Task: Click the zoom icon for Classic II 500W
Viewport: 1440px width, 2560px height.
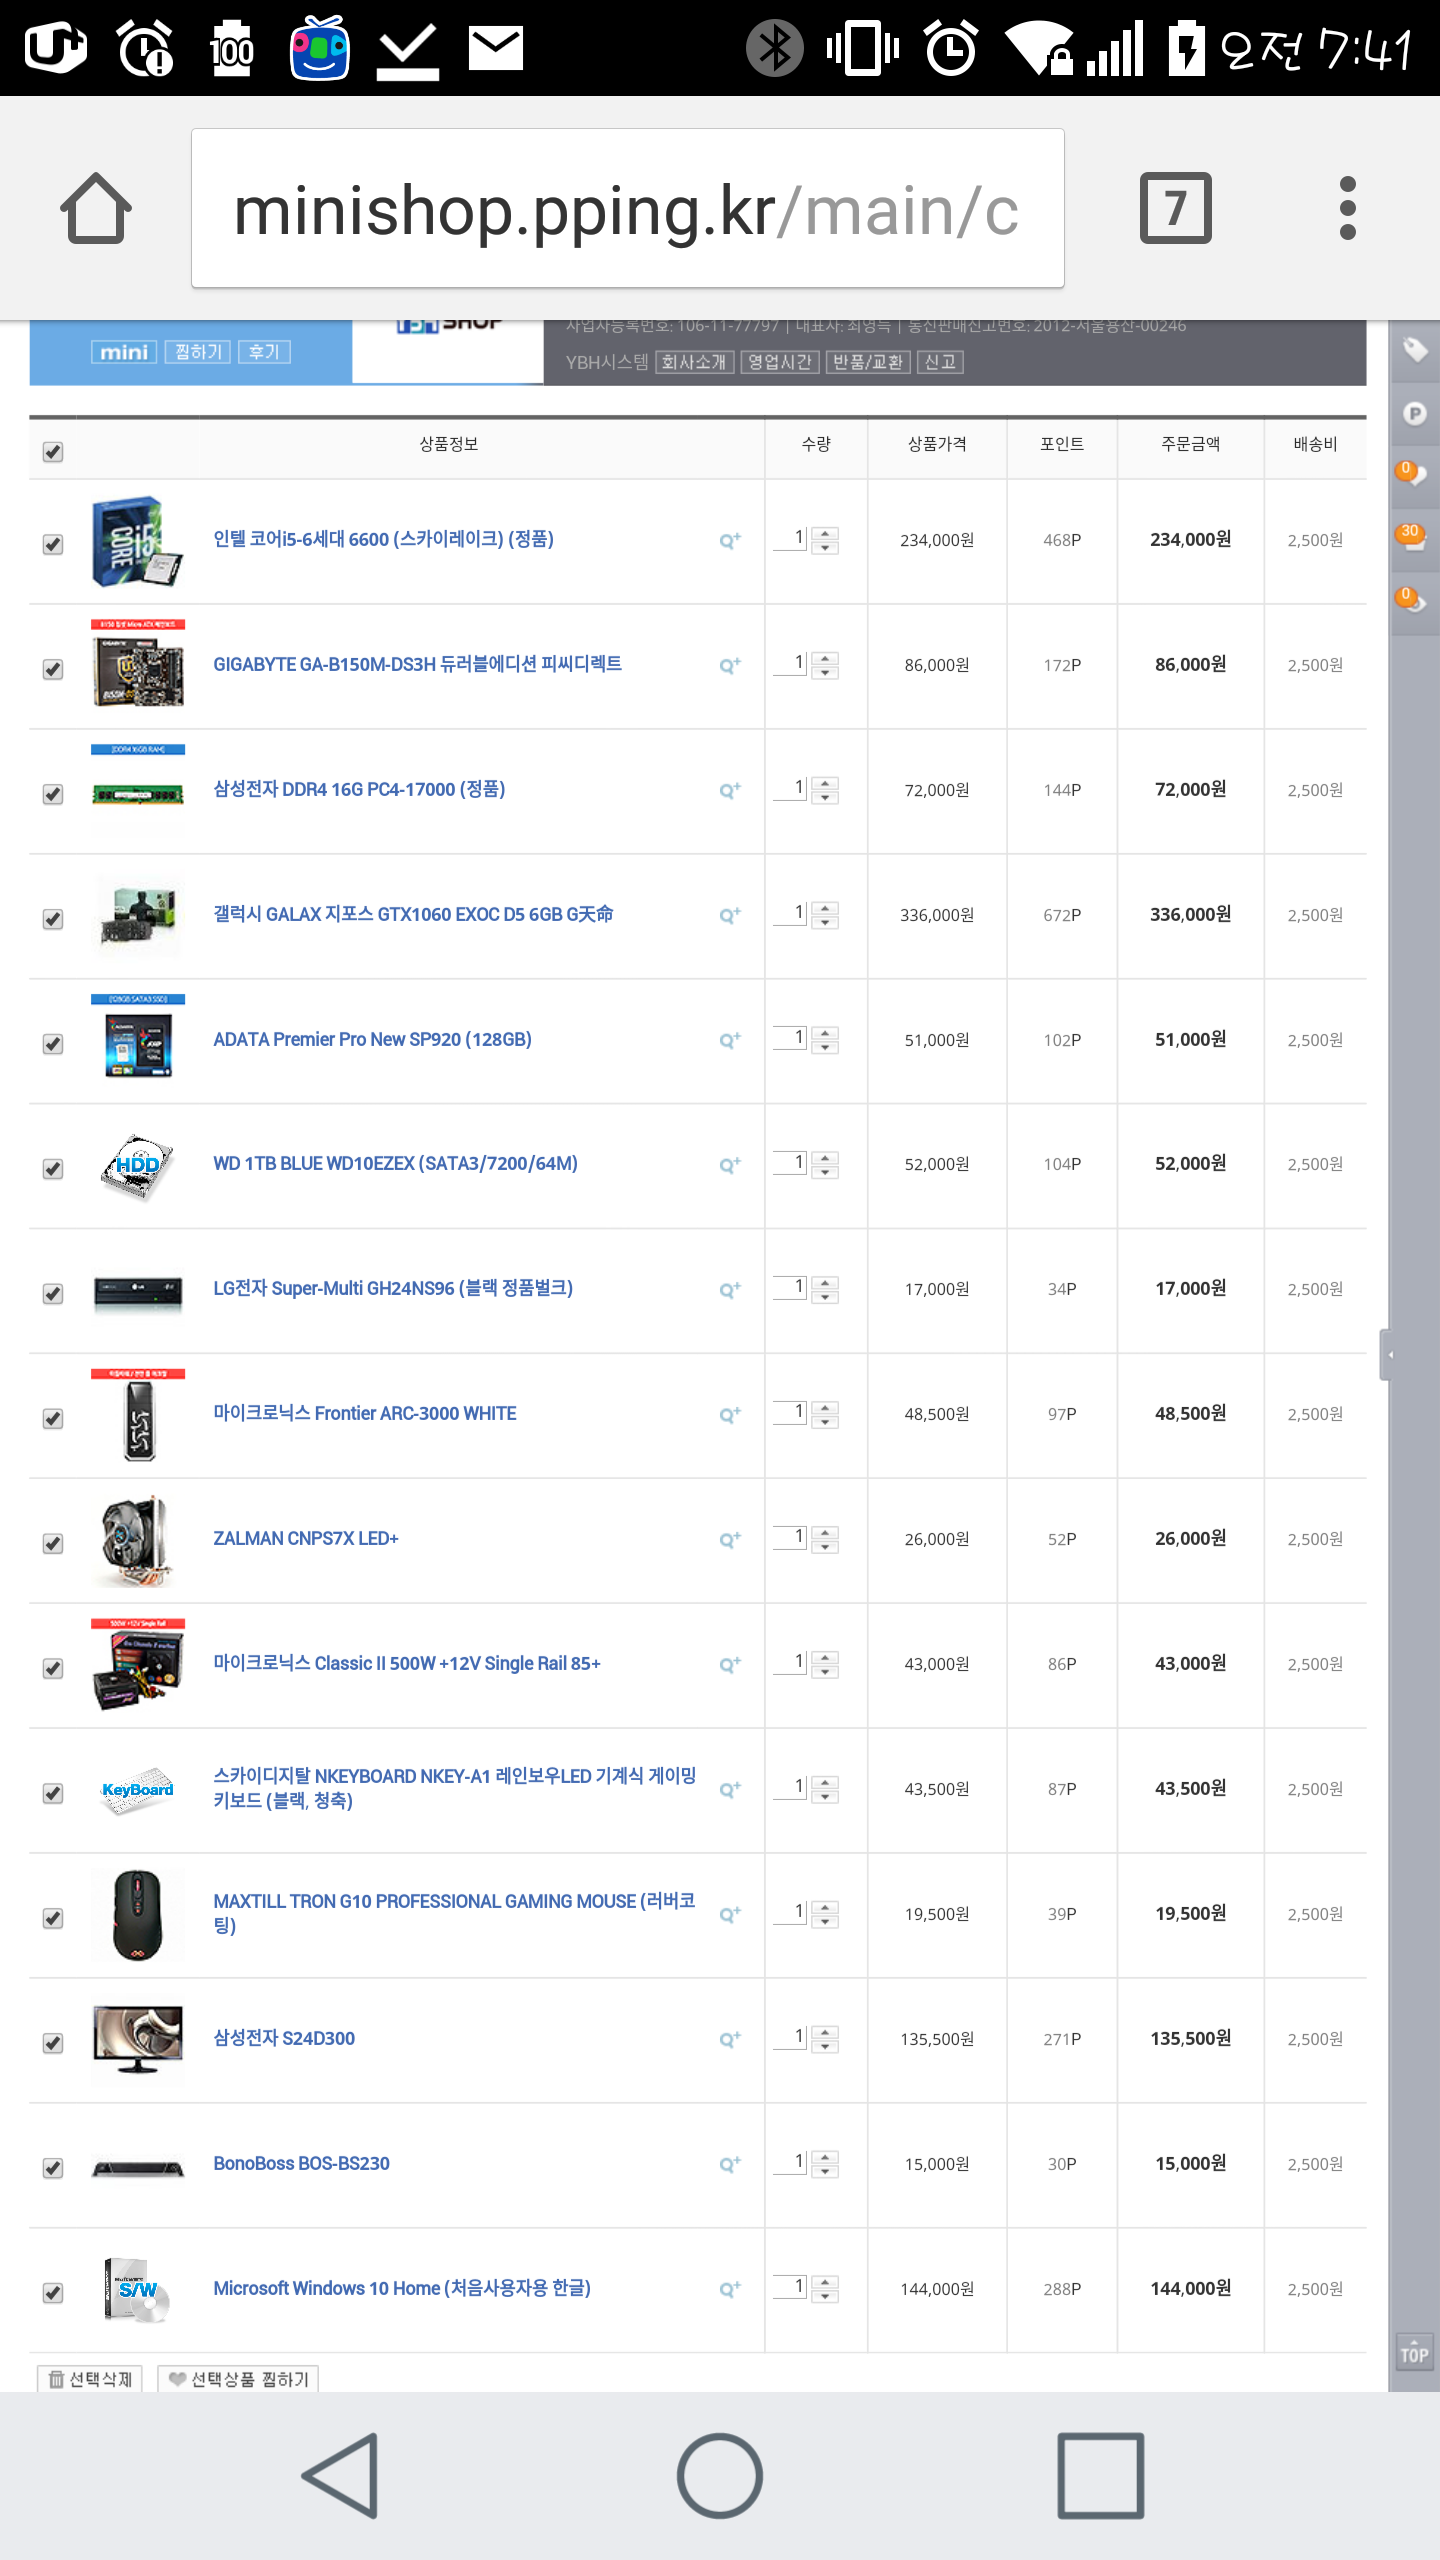Action: click(x=730, y=1665)
